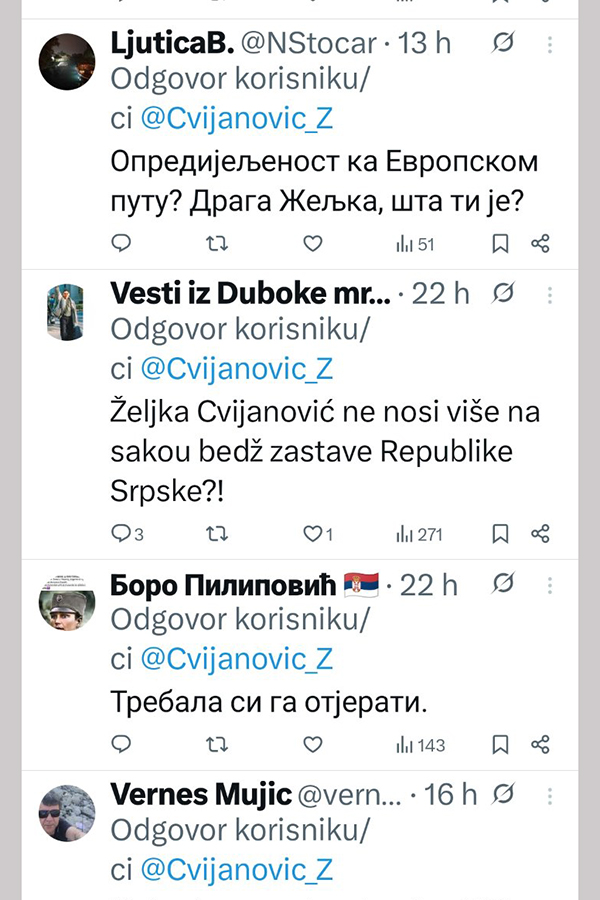Bookmark LjuticaB.'s tweet

501,243
